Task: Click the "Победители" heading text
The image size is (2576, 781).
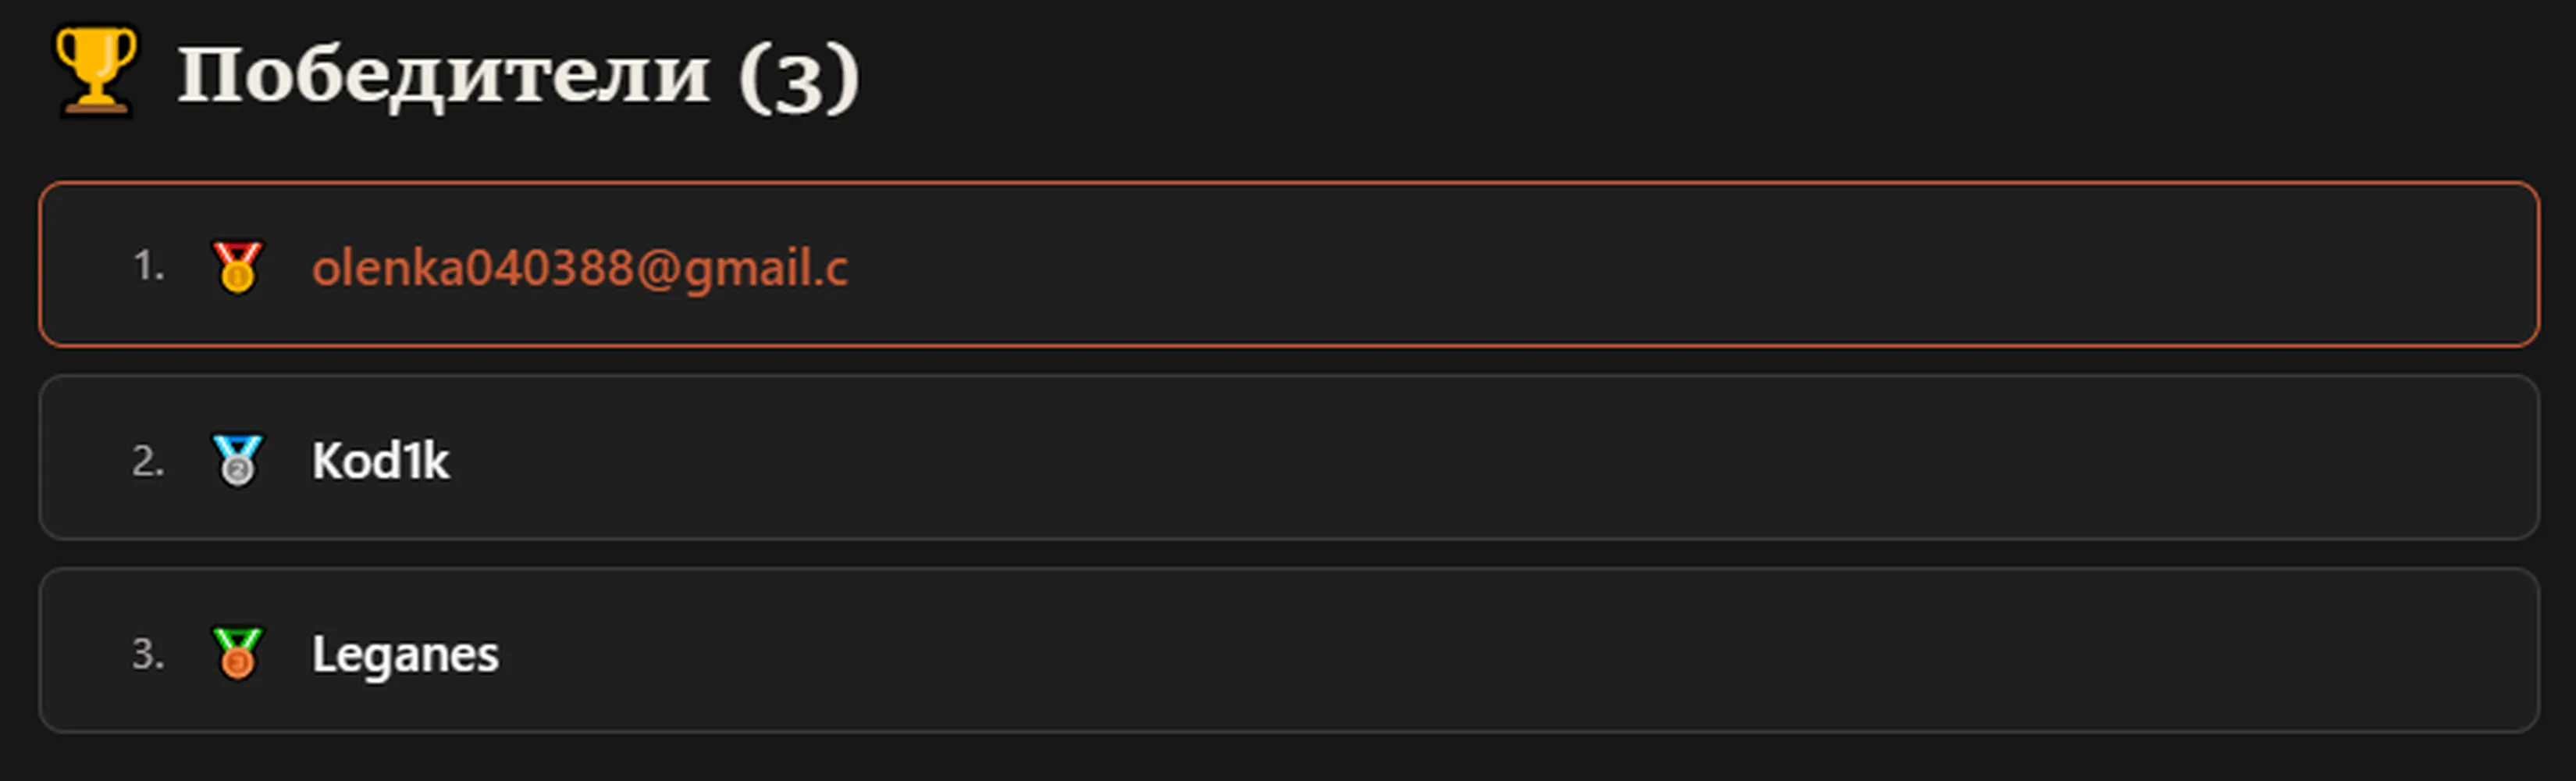Action: pyautogui.click(x=444, y=75)
